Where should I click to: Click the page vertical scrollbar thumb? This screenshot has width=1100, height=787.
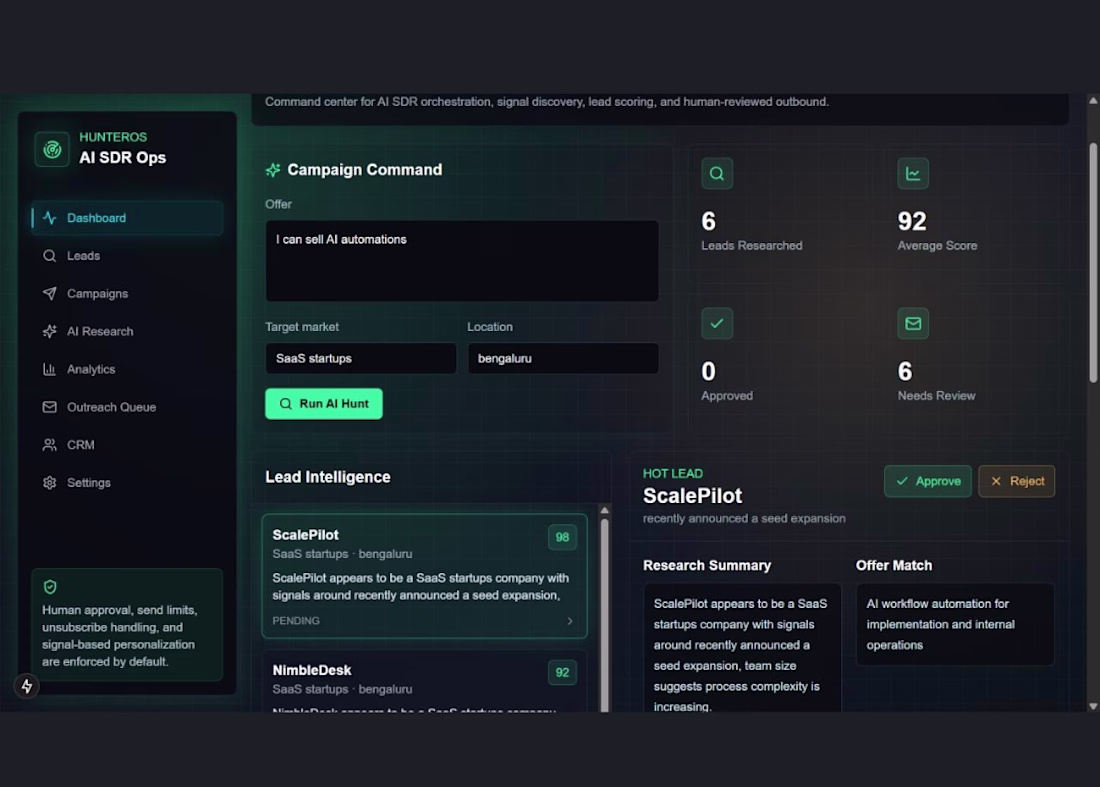pos(1093,263)
